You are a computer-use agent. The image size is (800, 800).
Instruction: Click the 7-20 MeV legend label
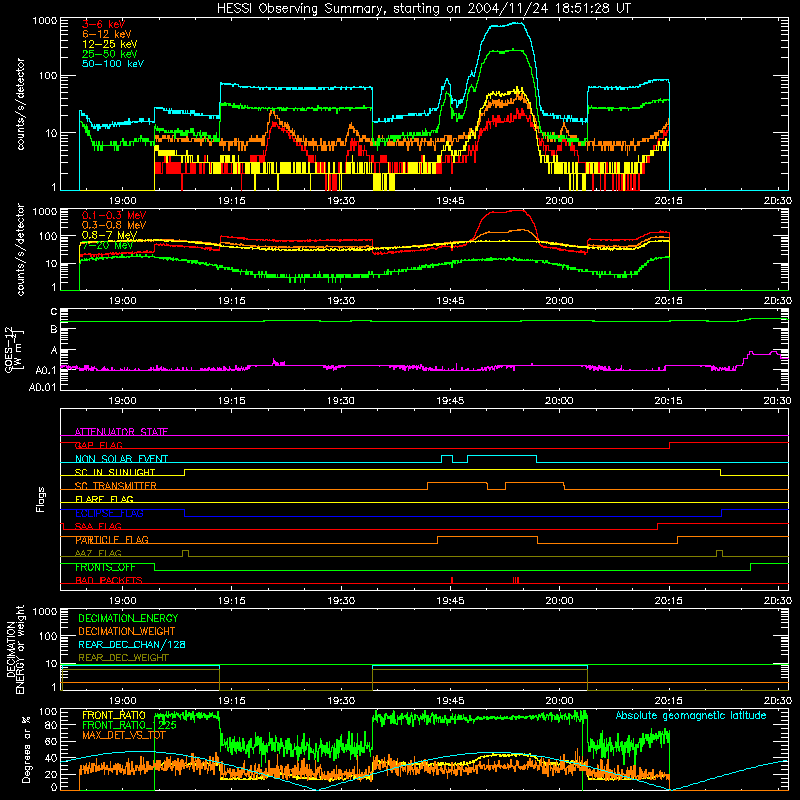[108, 245]
